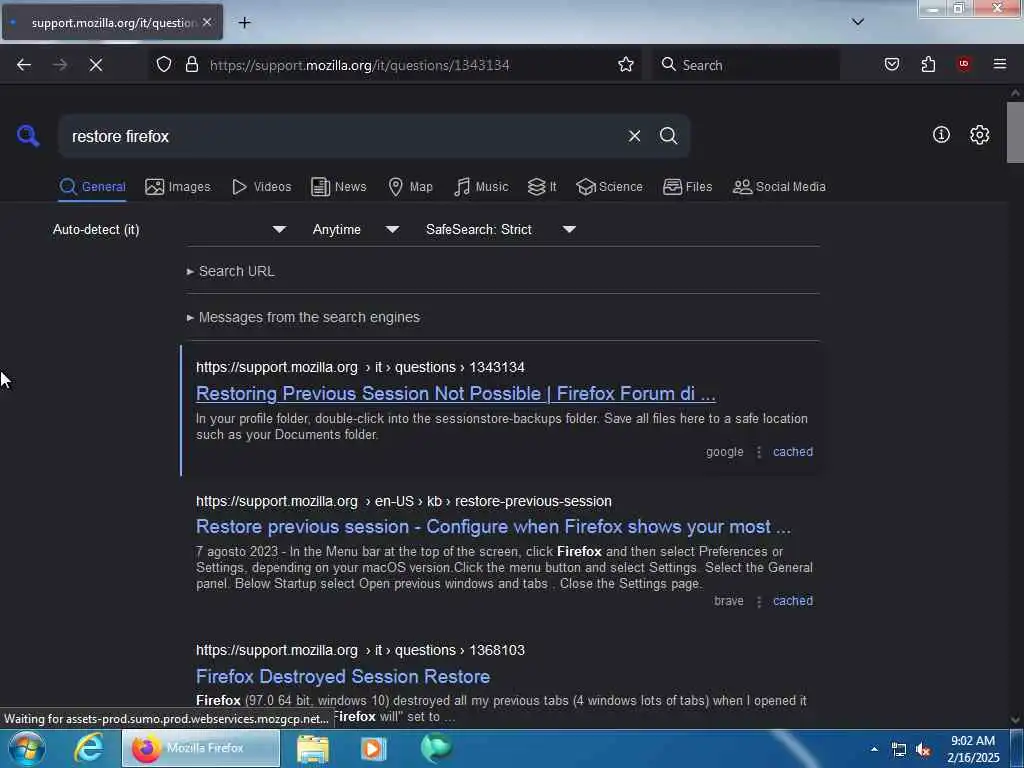
Task: Expand the Search URL section
Action: coord(231,271)
